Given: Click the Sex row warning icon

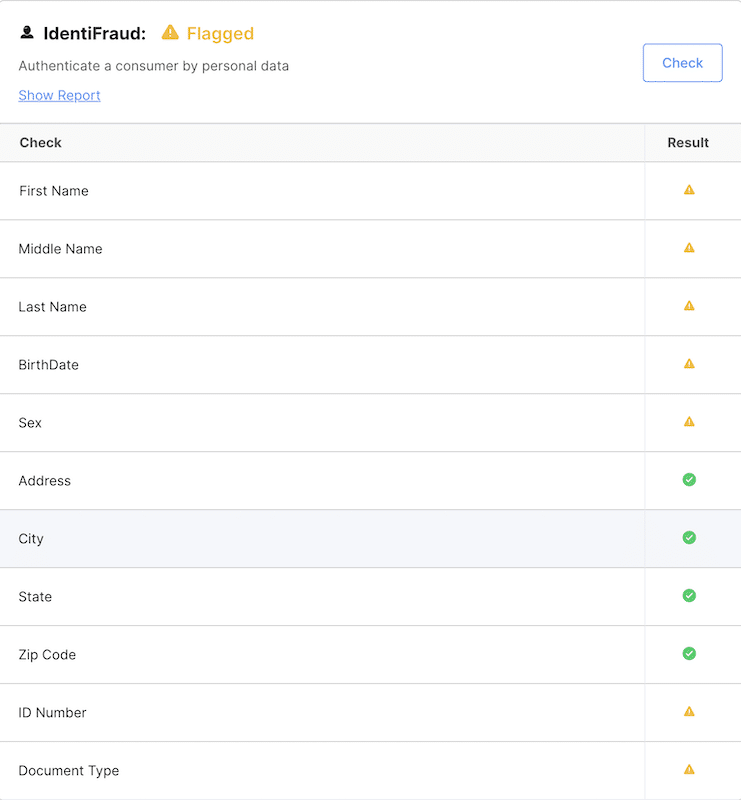Looking at the screenshot, I should click(689, 422).
